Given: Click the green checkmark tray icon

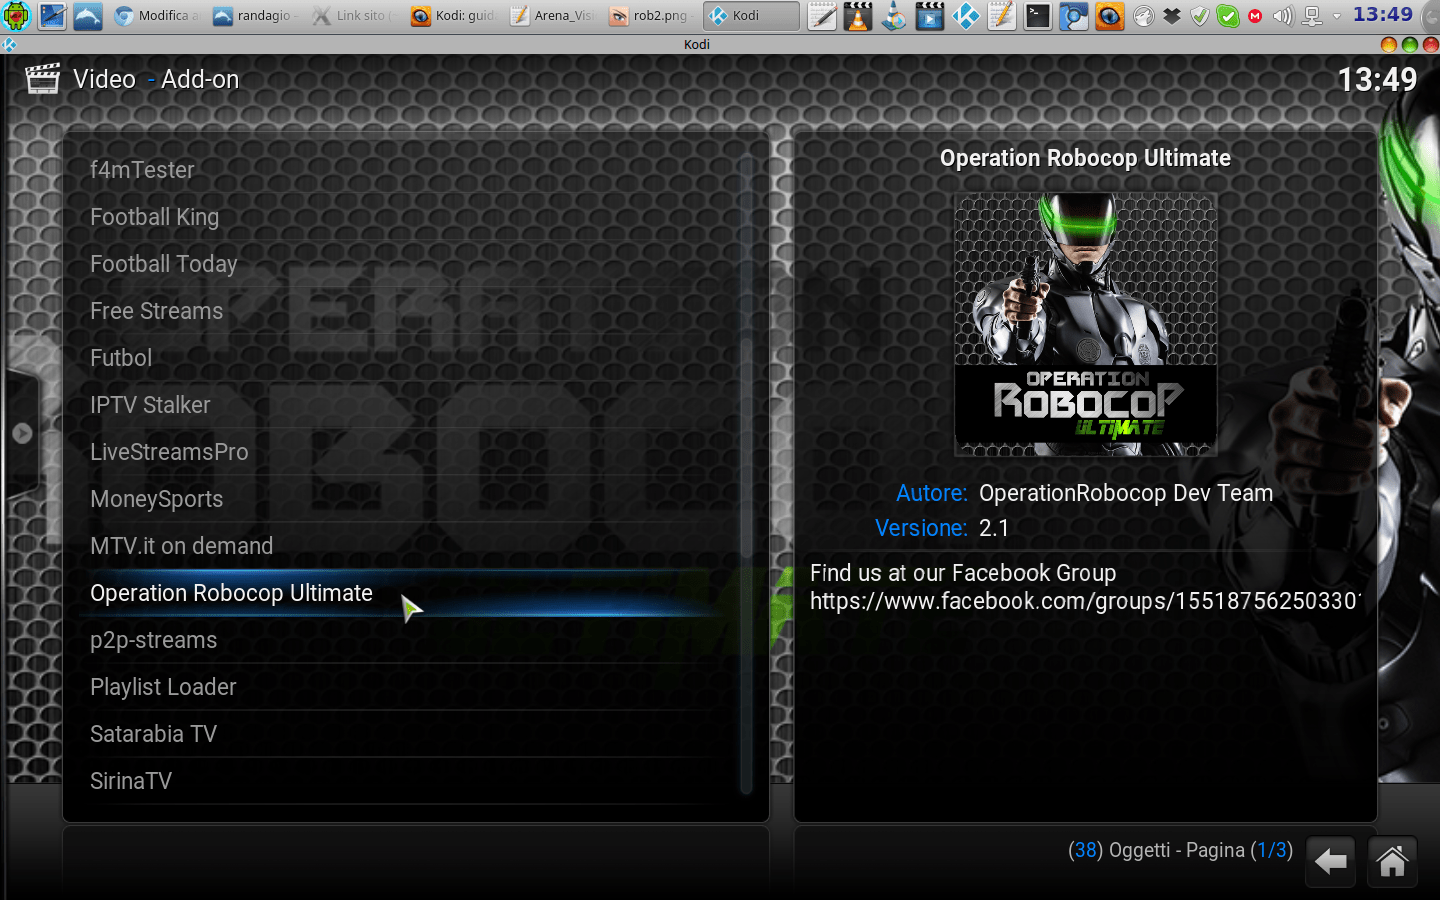Looking at the screenshot, I should tap(1228, 16).
